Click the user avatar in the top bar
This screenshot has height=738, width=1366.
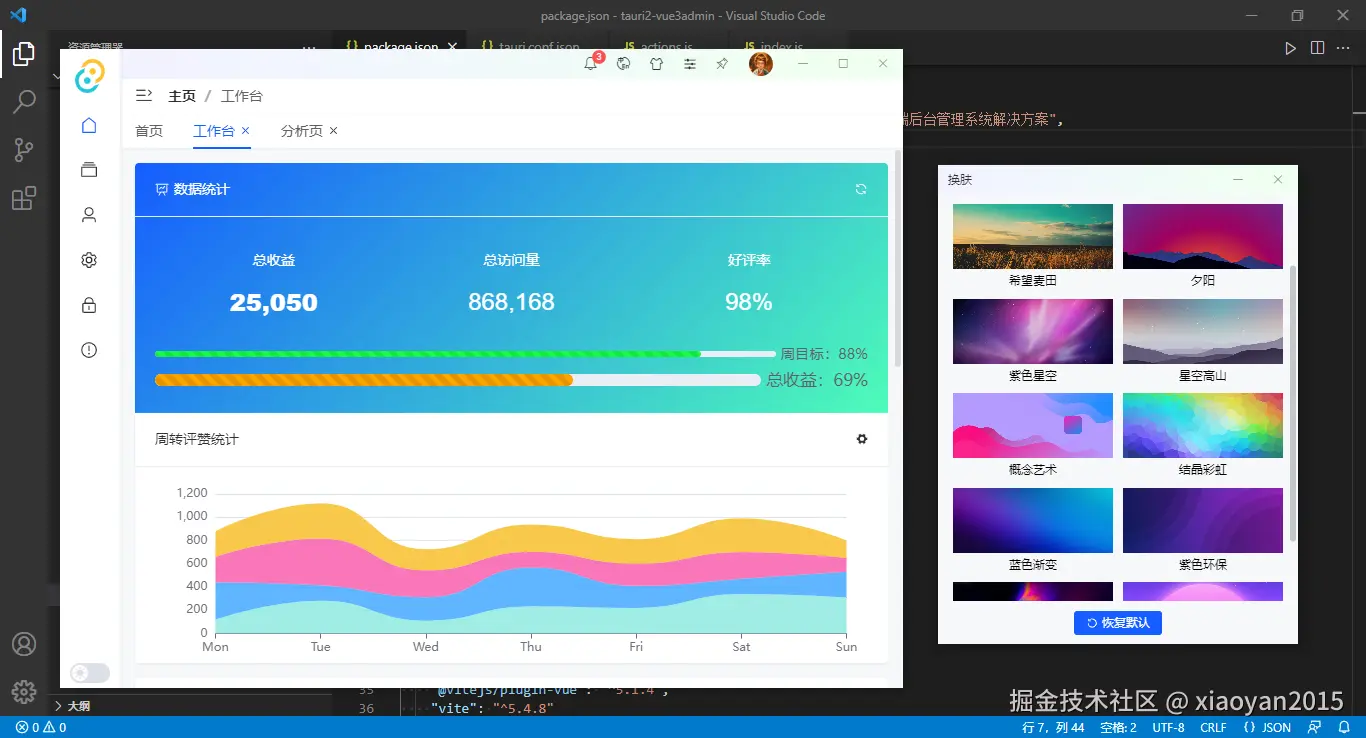coord(761,63)
